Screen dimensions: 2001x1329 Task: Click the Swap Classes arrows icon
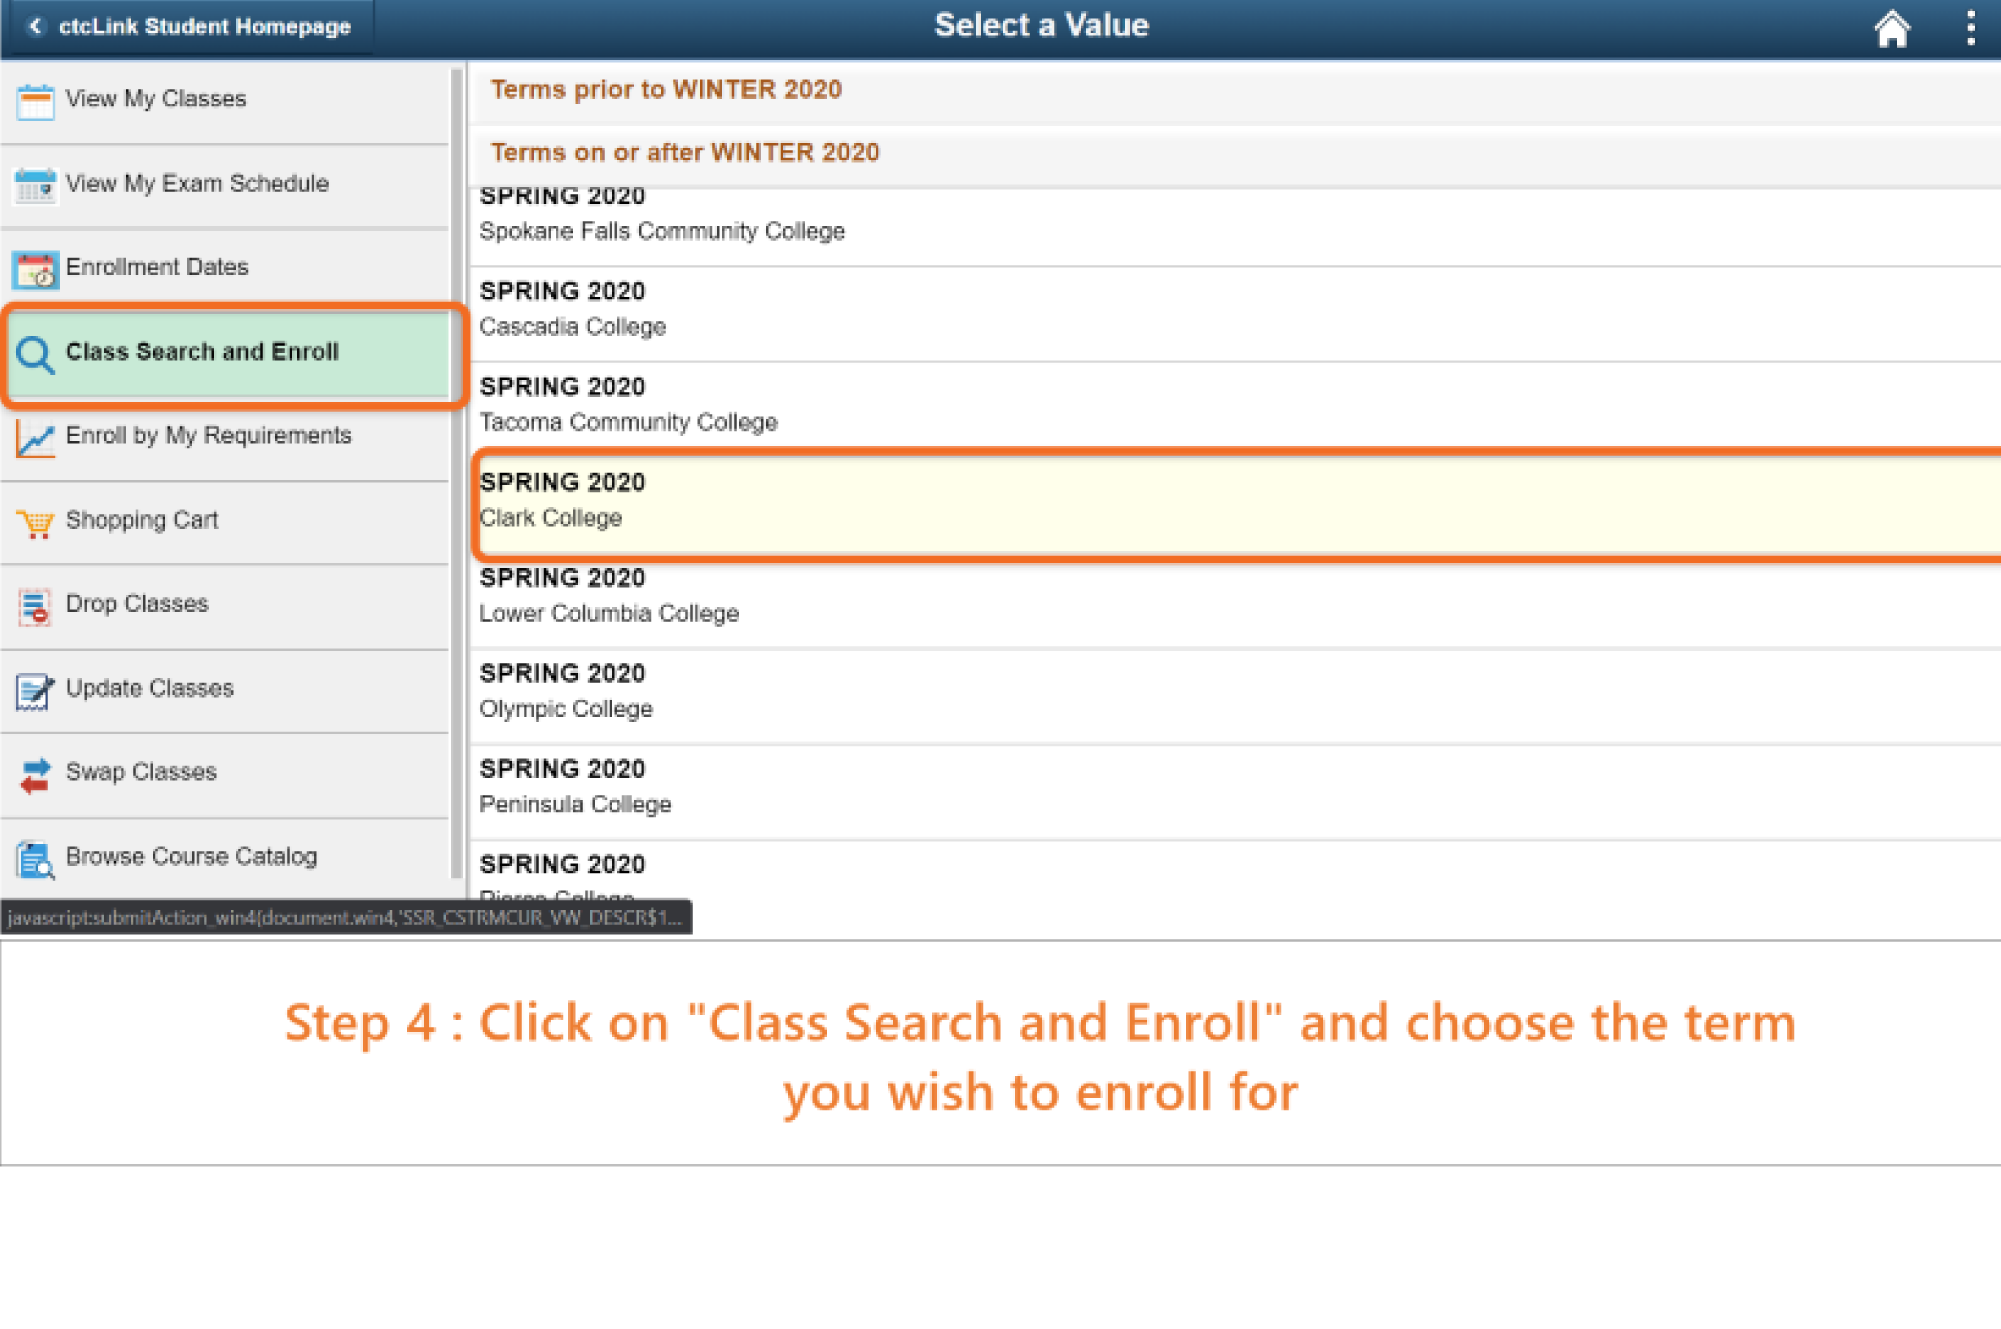tap(35, 774)
